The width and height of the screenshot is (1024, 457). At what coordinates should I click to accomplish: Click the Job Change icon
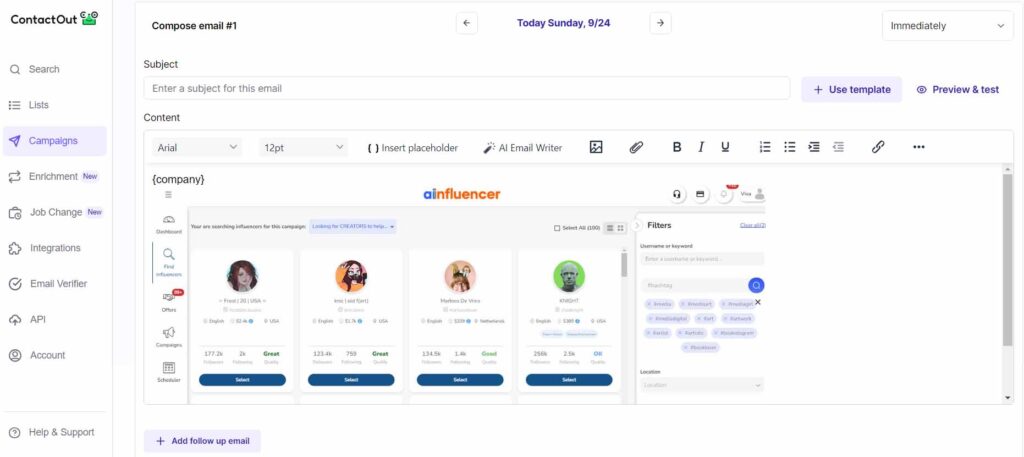[x=16, y=213]
